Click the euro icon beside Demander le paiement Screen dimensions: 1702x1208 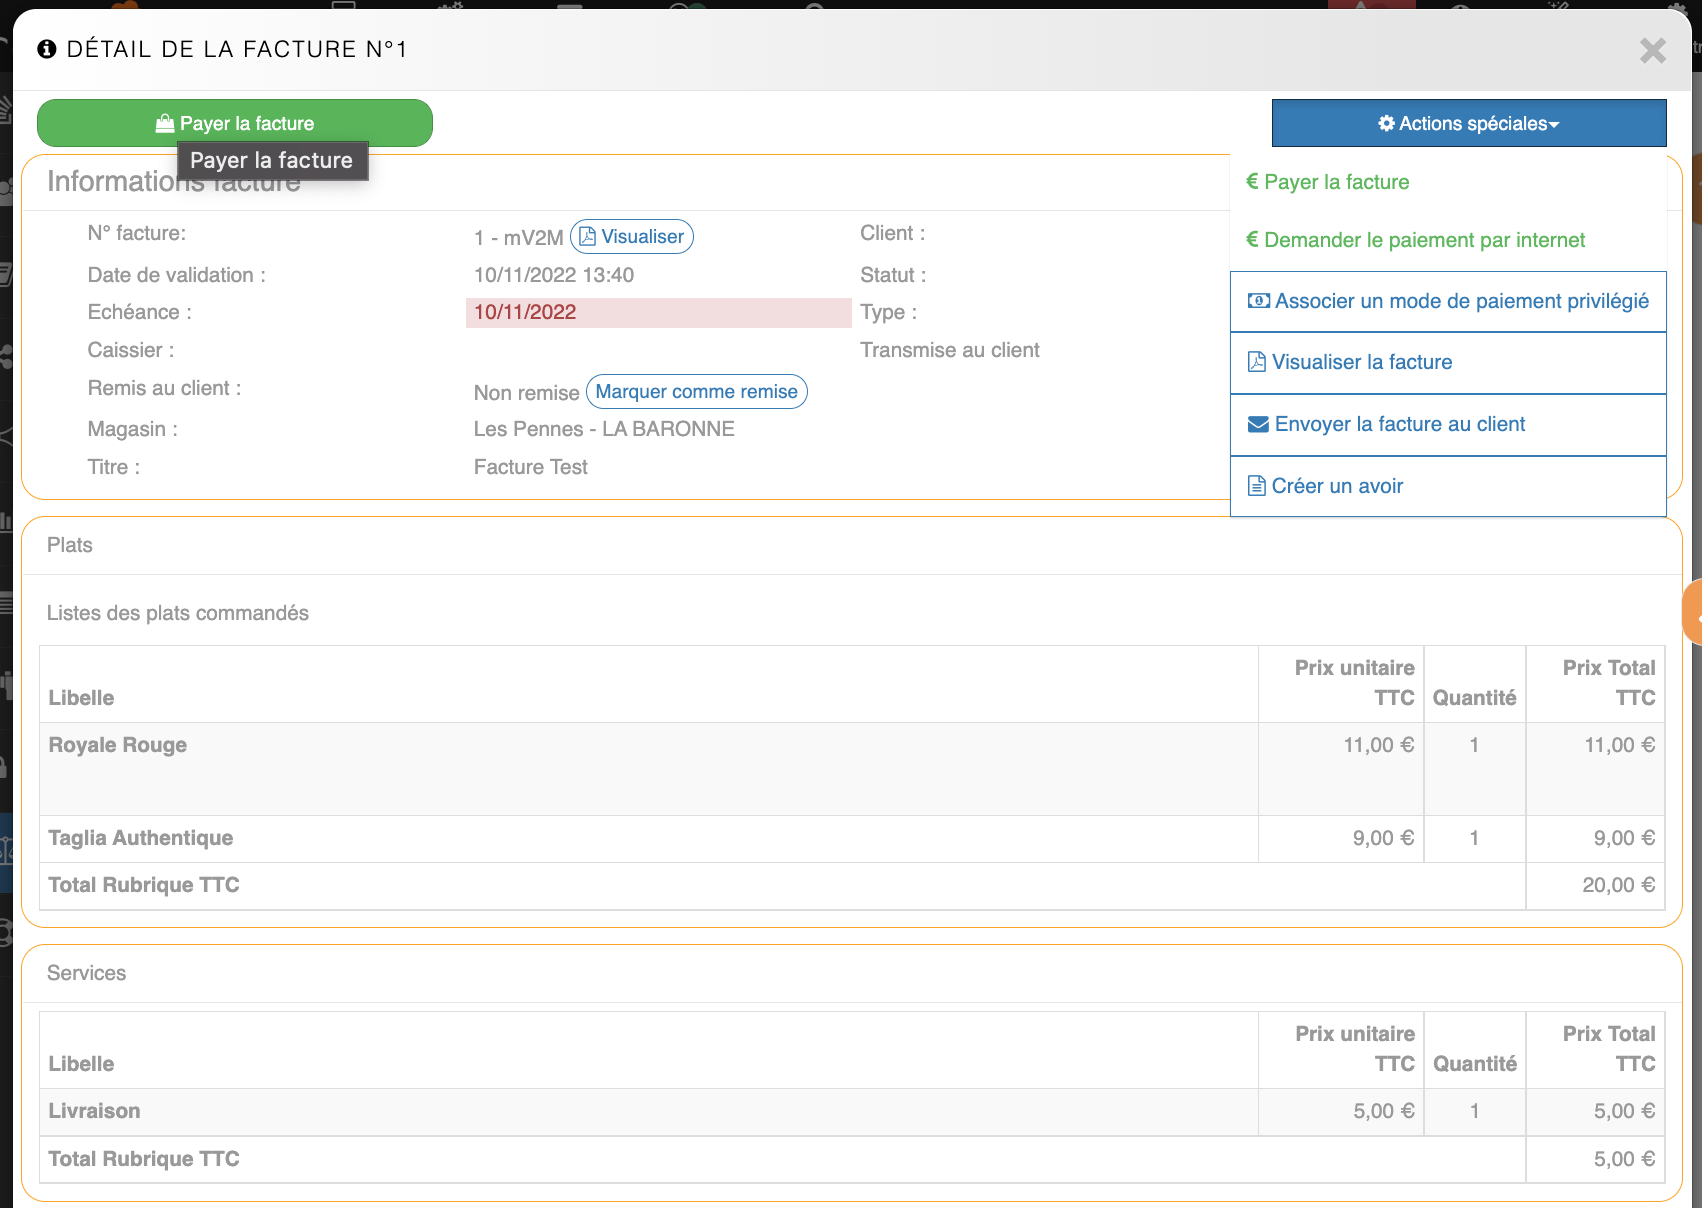(x=1251, y=240)
